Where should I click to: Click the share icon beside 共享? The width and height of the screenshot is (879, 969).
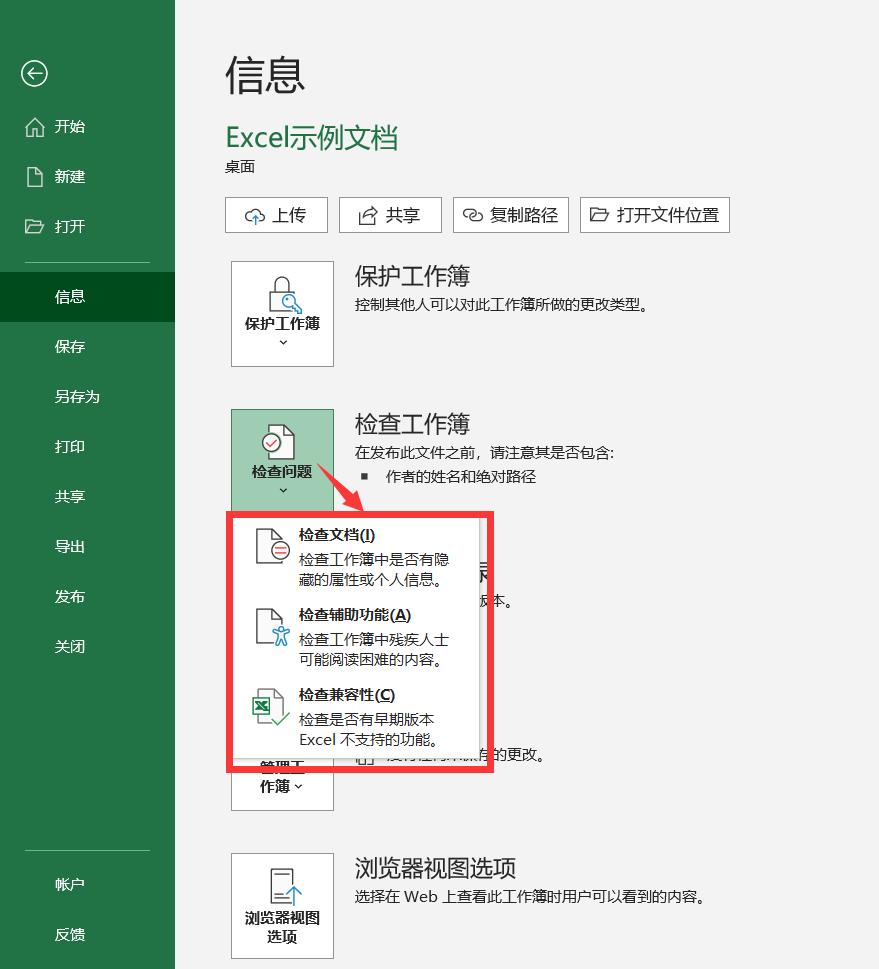(x=366, y=214)
